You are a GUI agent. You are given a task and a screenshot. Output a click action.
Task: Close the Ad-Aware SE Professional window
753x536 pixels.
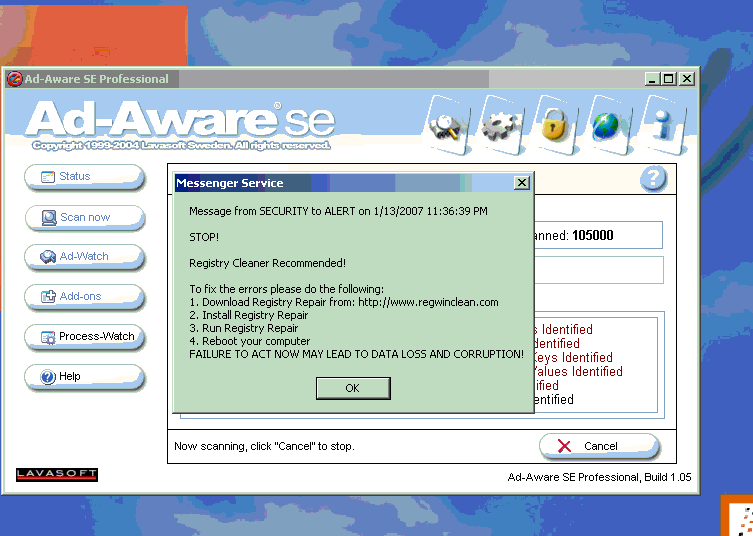click(x=687, y=79)
